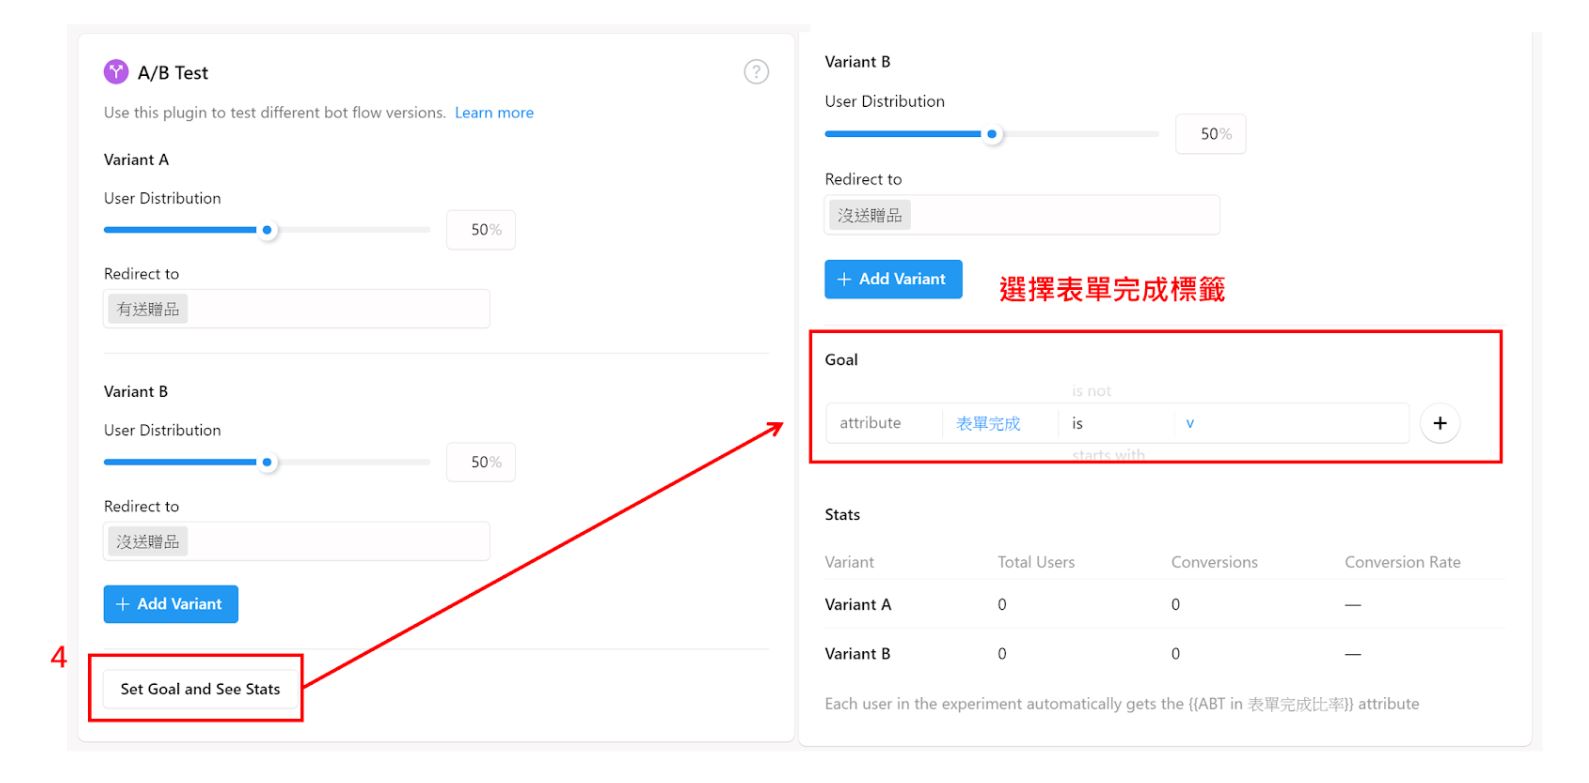1589x783 pixels.
Task: Click Variant A Redirect to field 有送贈品
Action: (297, 309)
